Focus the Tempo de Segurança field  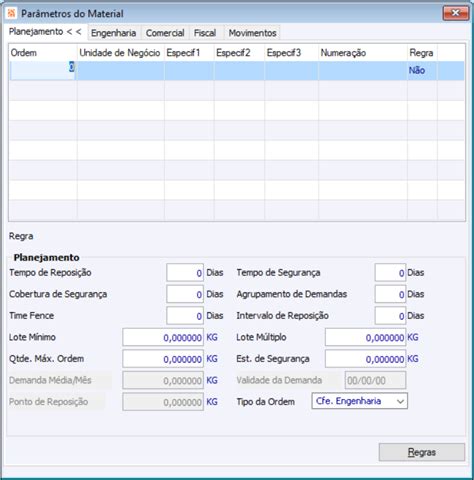[390, 273]
